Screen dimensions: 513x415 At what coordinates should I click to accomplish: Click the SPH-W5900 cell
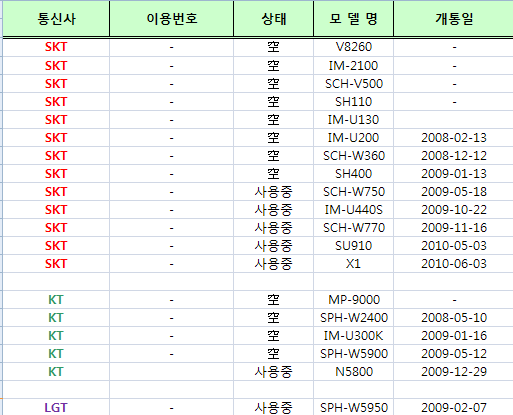(354, 354)
